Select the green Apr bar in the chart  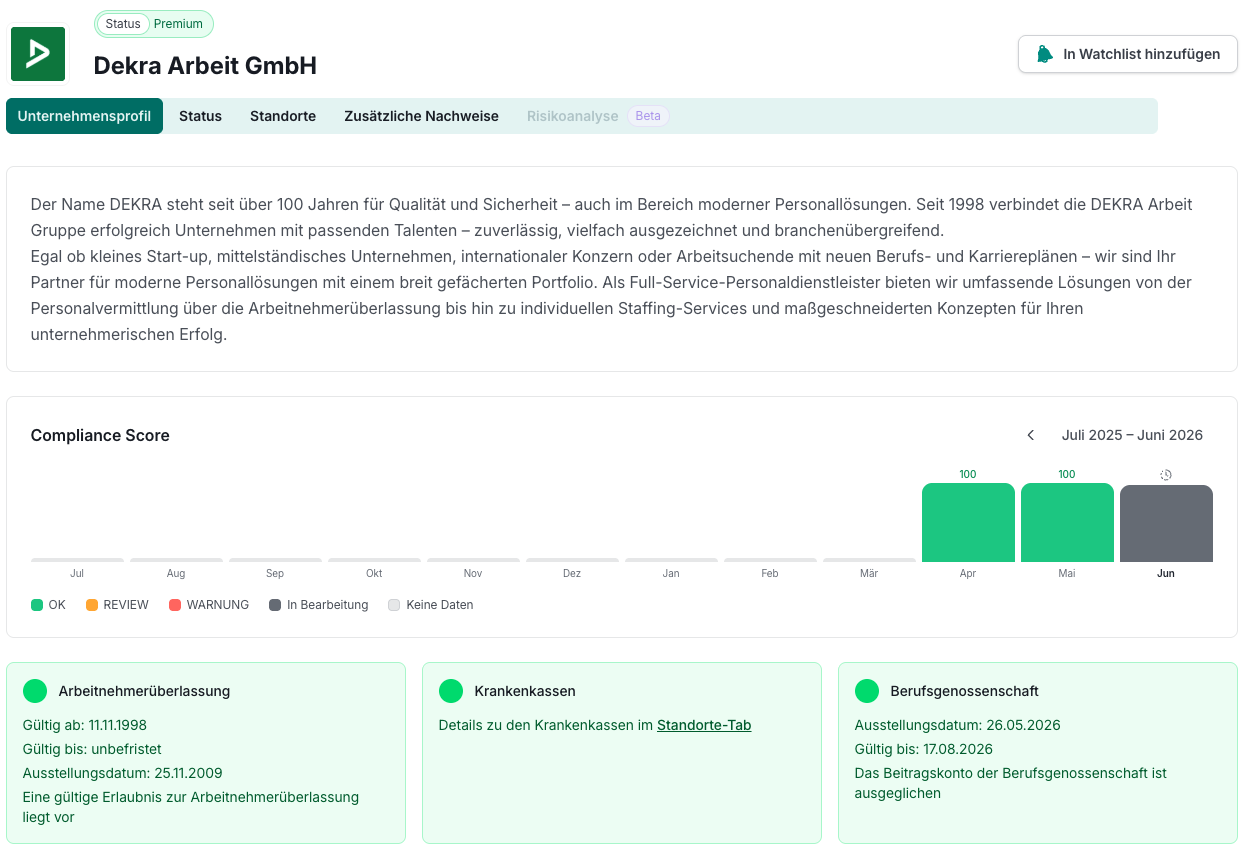tap(968, 522)
